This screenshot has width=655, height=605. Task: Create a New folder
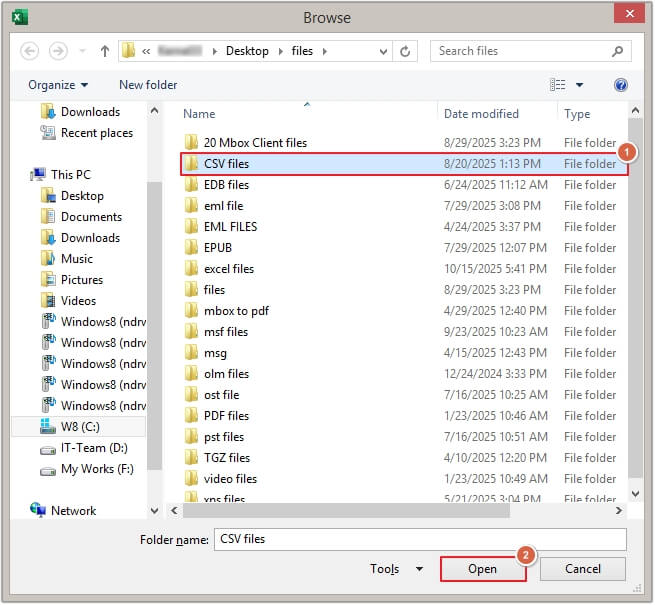pos(148,85)
